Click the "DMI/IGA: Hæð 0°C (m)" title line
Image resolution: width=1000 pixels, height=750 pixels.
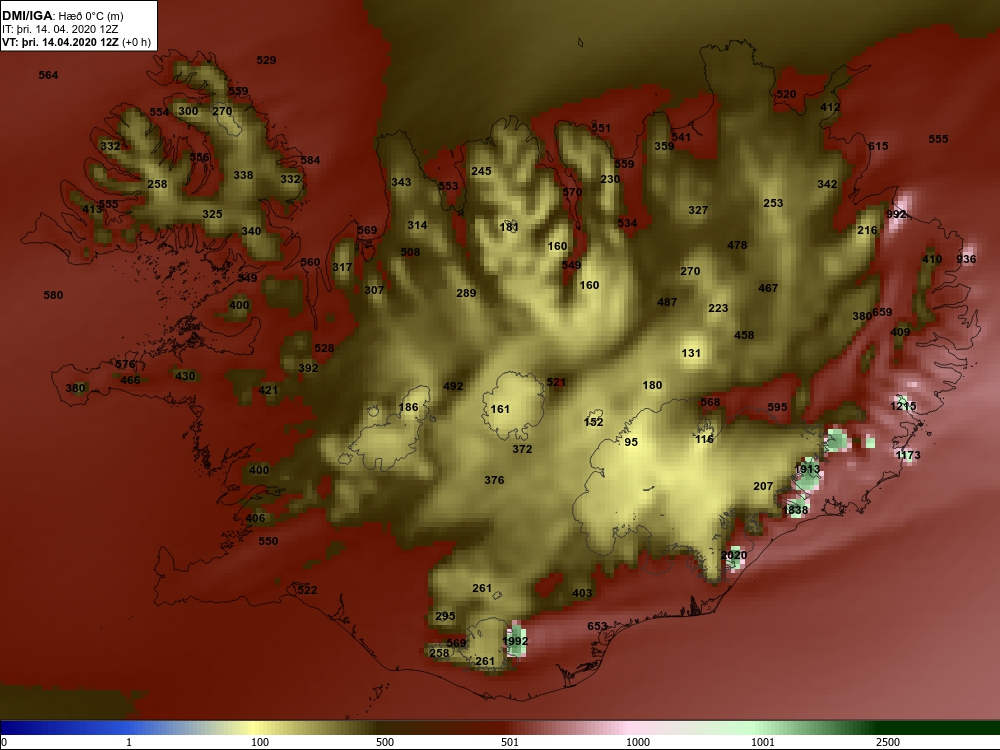(x=63, y=16)
